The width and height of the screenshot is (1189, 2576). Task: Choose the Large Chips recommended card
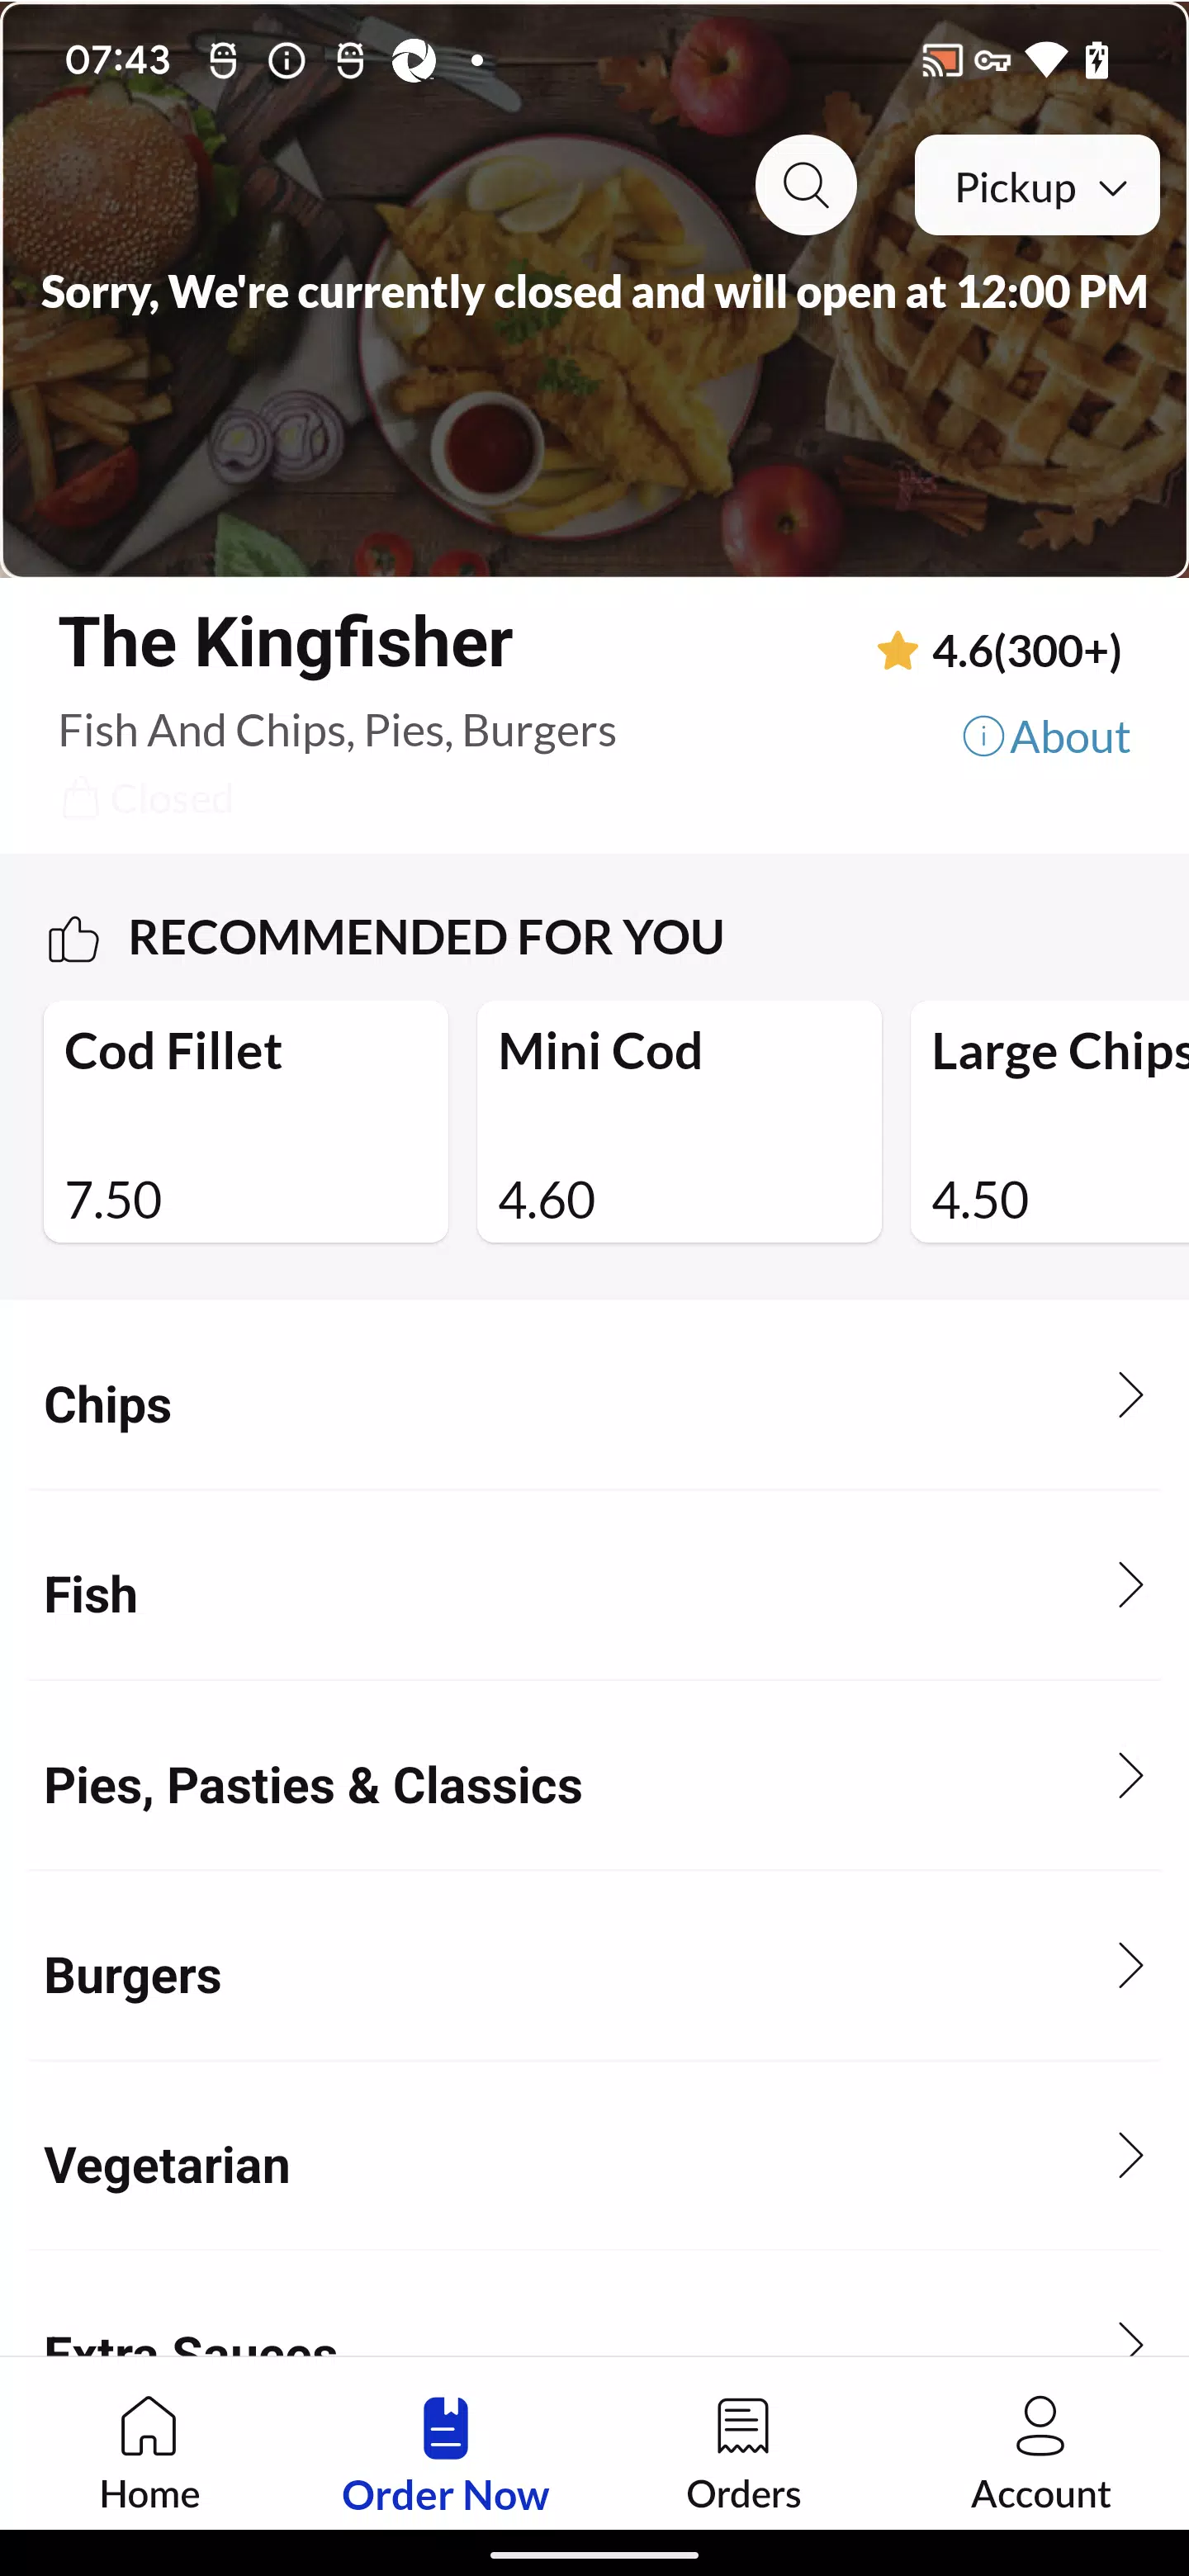tap(1050, 1121)
